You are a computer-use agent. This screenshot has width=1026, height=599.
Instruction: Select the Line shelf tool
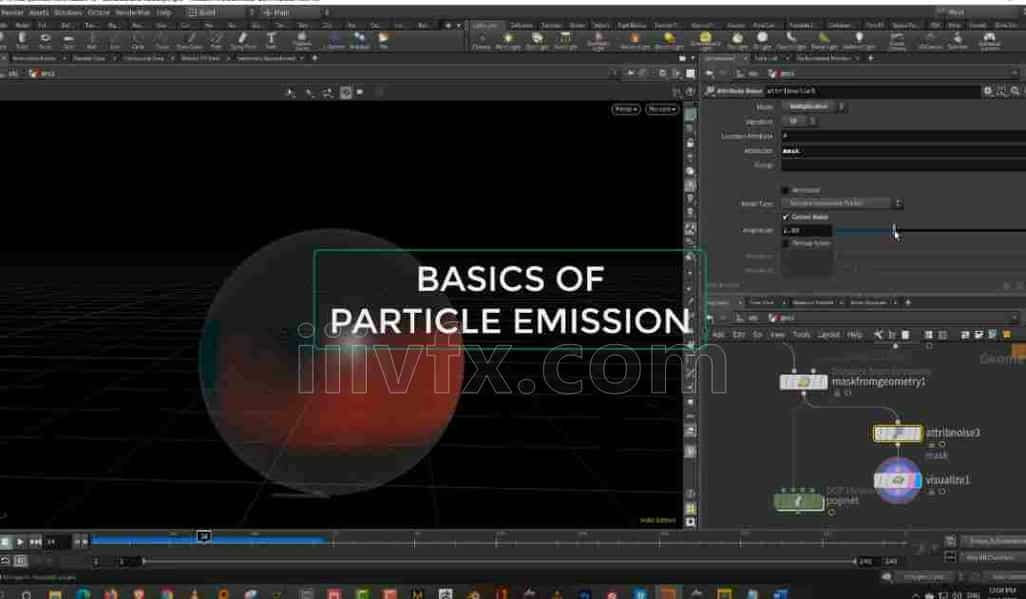[115, 41]
